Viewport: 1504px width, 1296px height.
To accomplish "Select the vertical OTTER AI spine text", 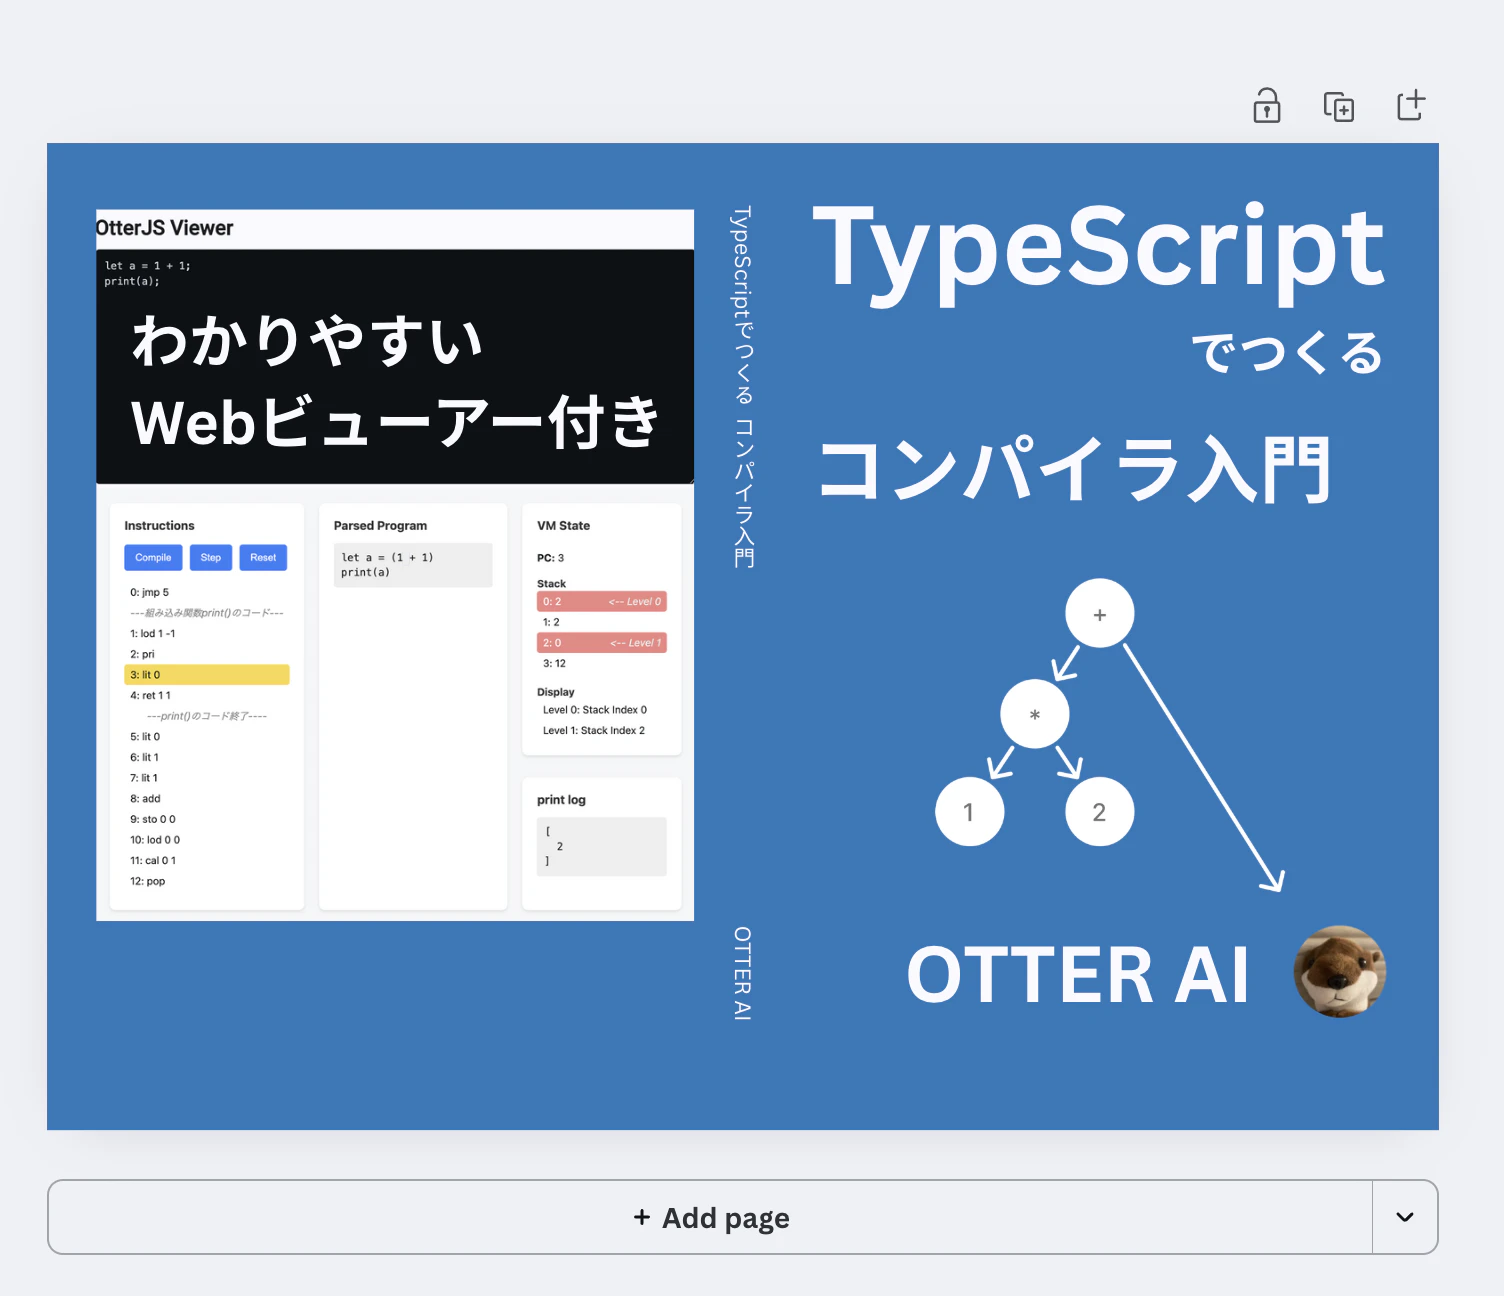I will tap(743, 973).
